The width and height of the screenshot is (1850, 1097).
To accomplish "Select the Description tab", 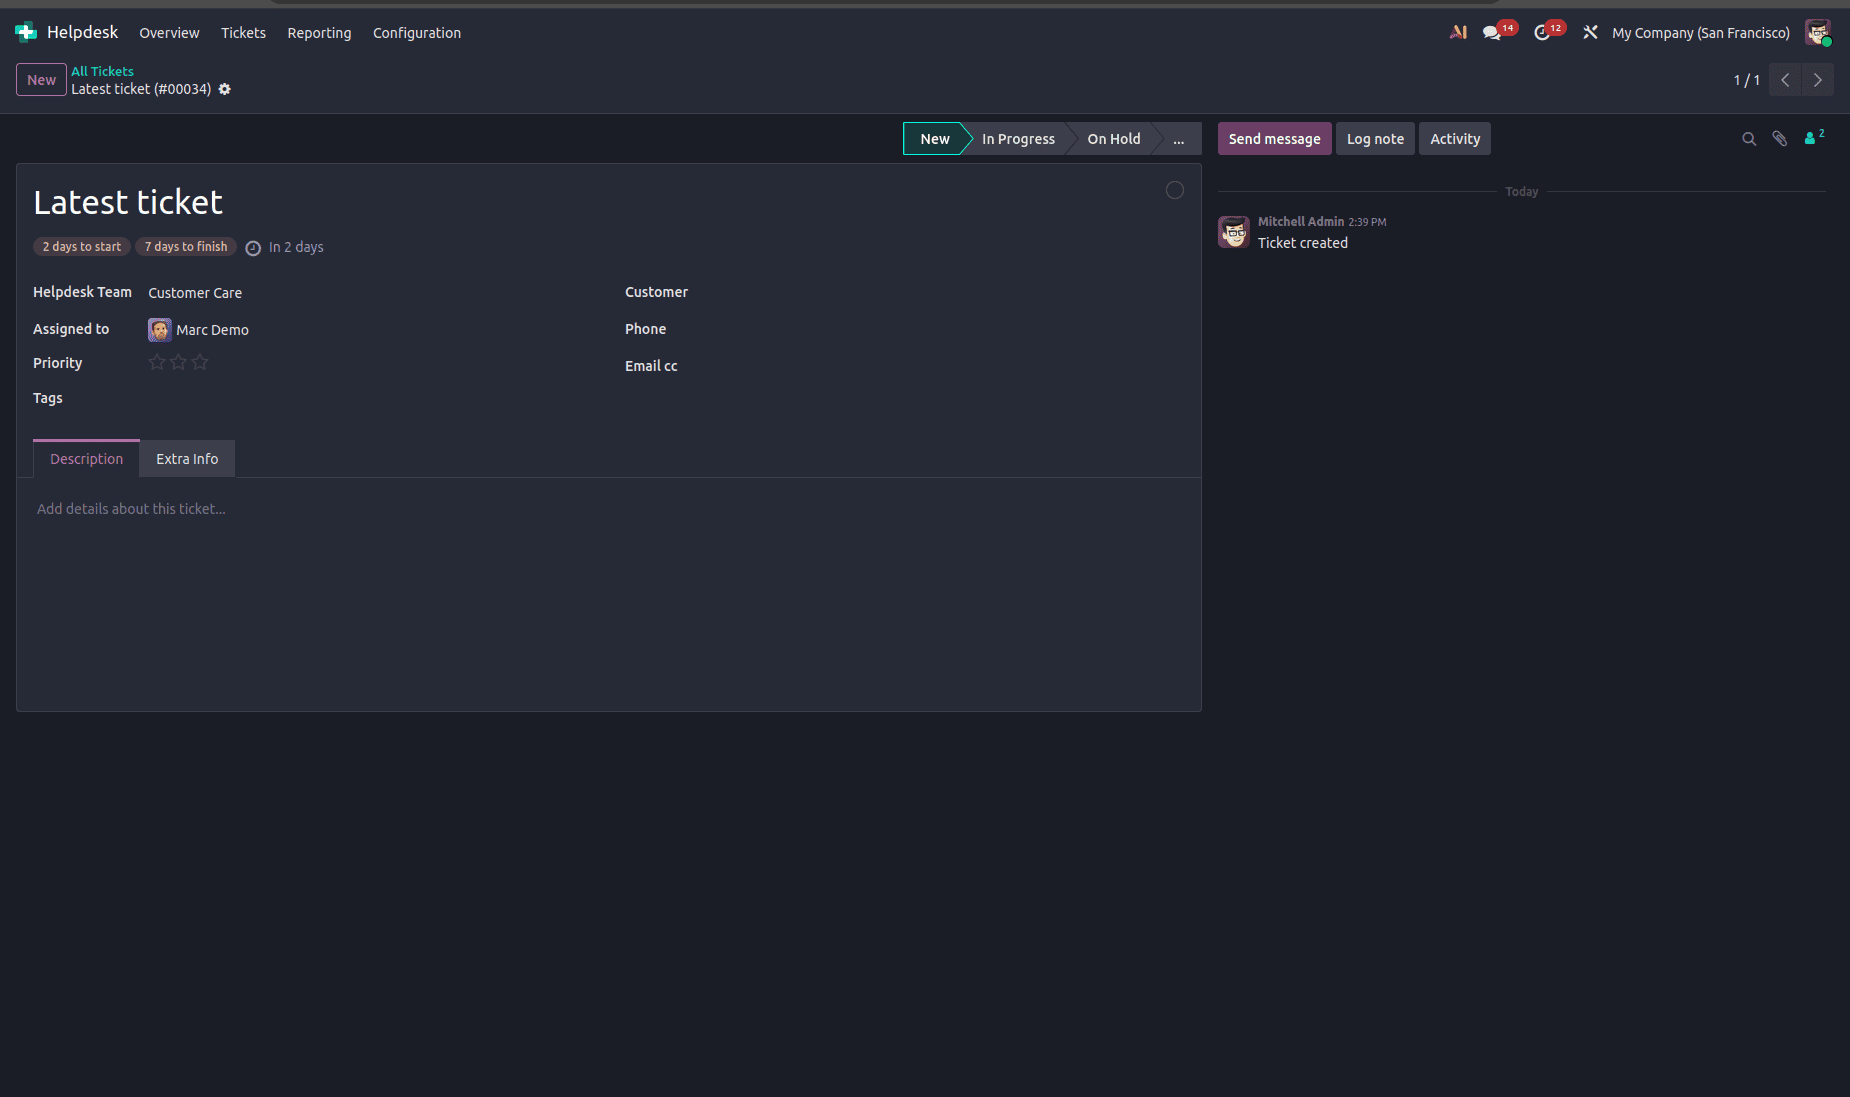I will point(87,459).
